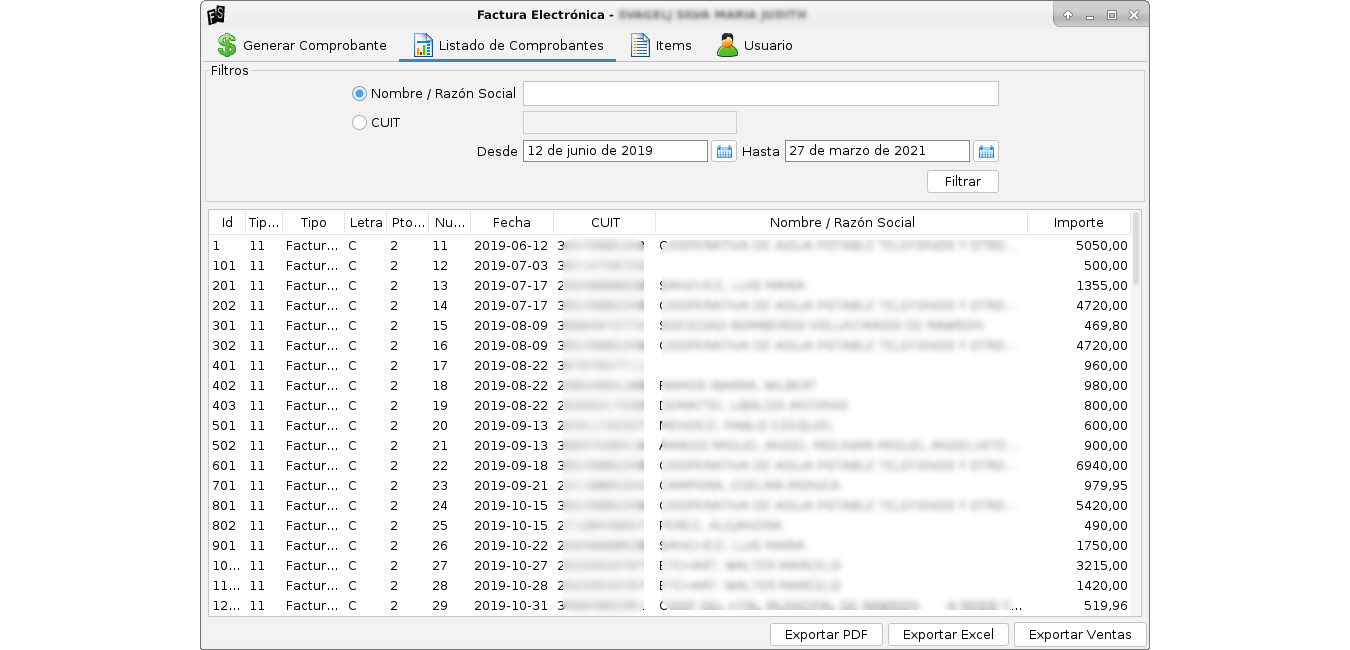Sort the table by Fecha column header

coord(511,223)
